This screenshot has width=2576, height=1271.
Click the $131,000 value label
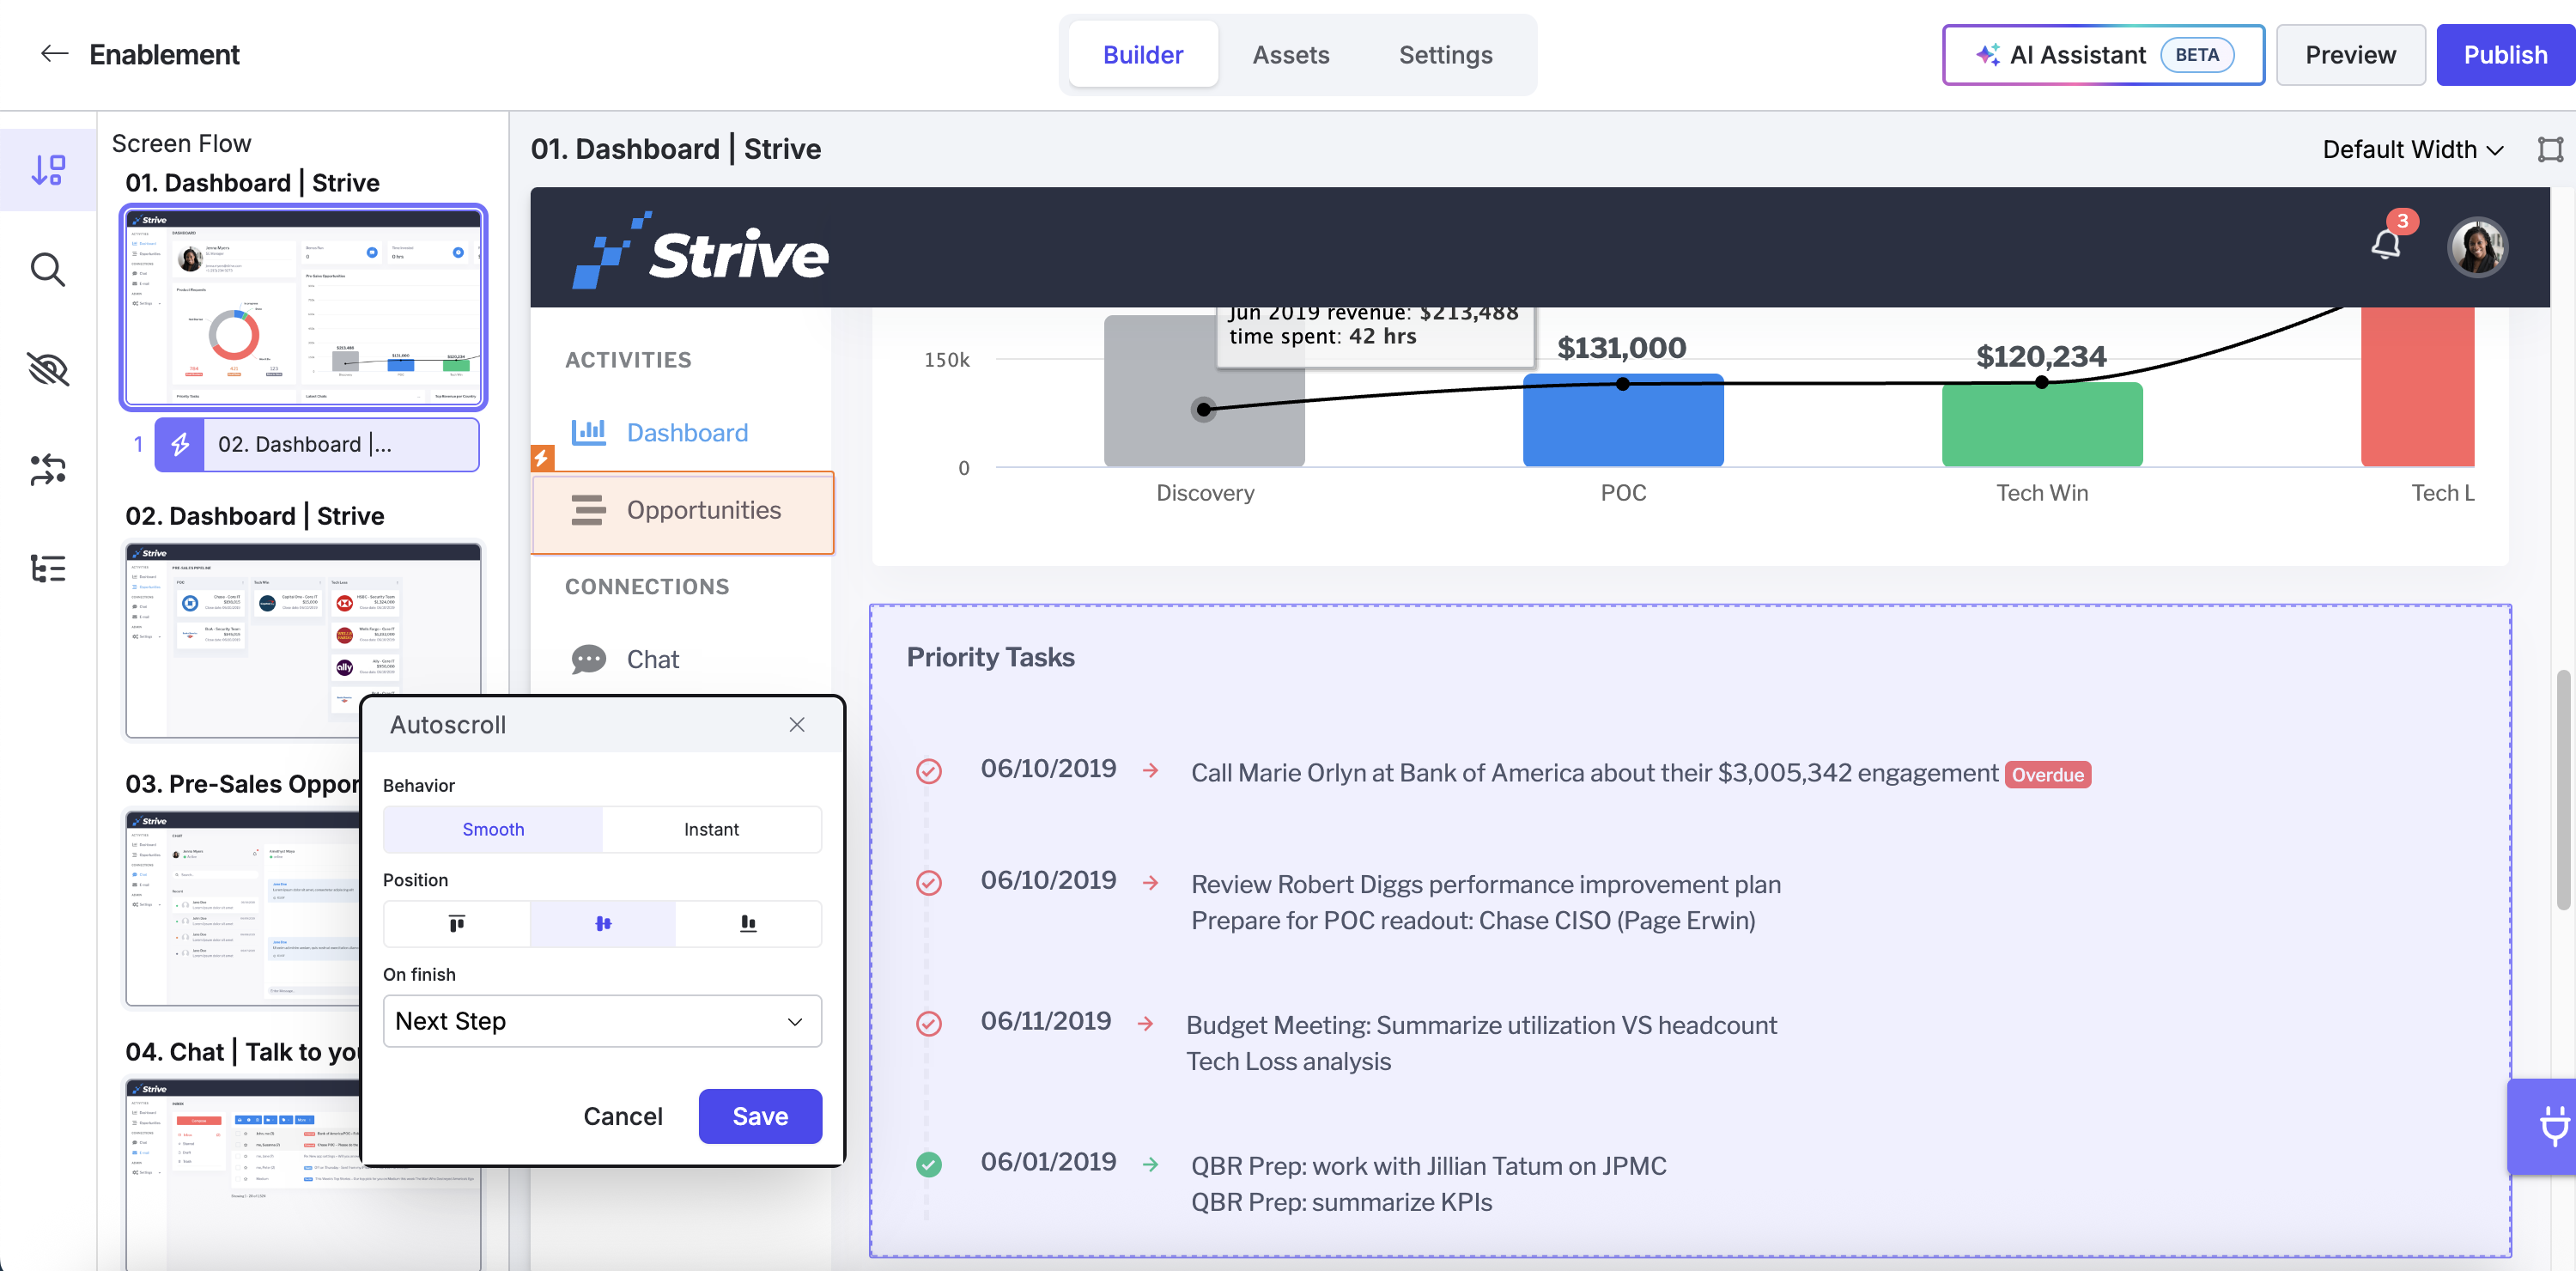click(x=1621, y=347)
